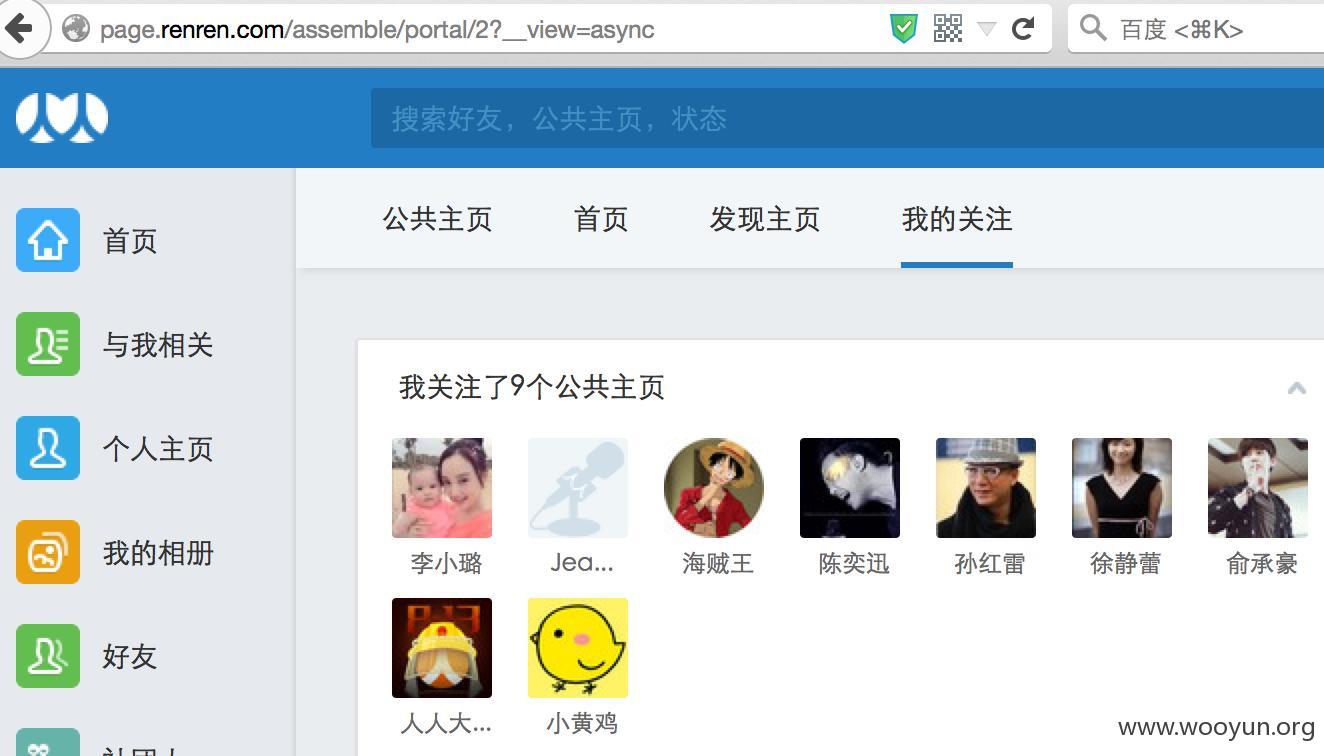
Task: Open 好友 in the sidebar
Action: tap(130, 657)
